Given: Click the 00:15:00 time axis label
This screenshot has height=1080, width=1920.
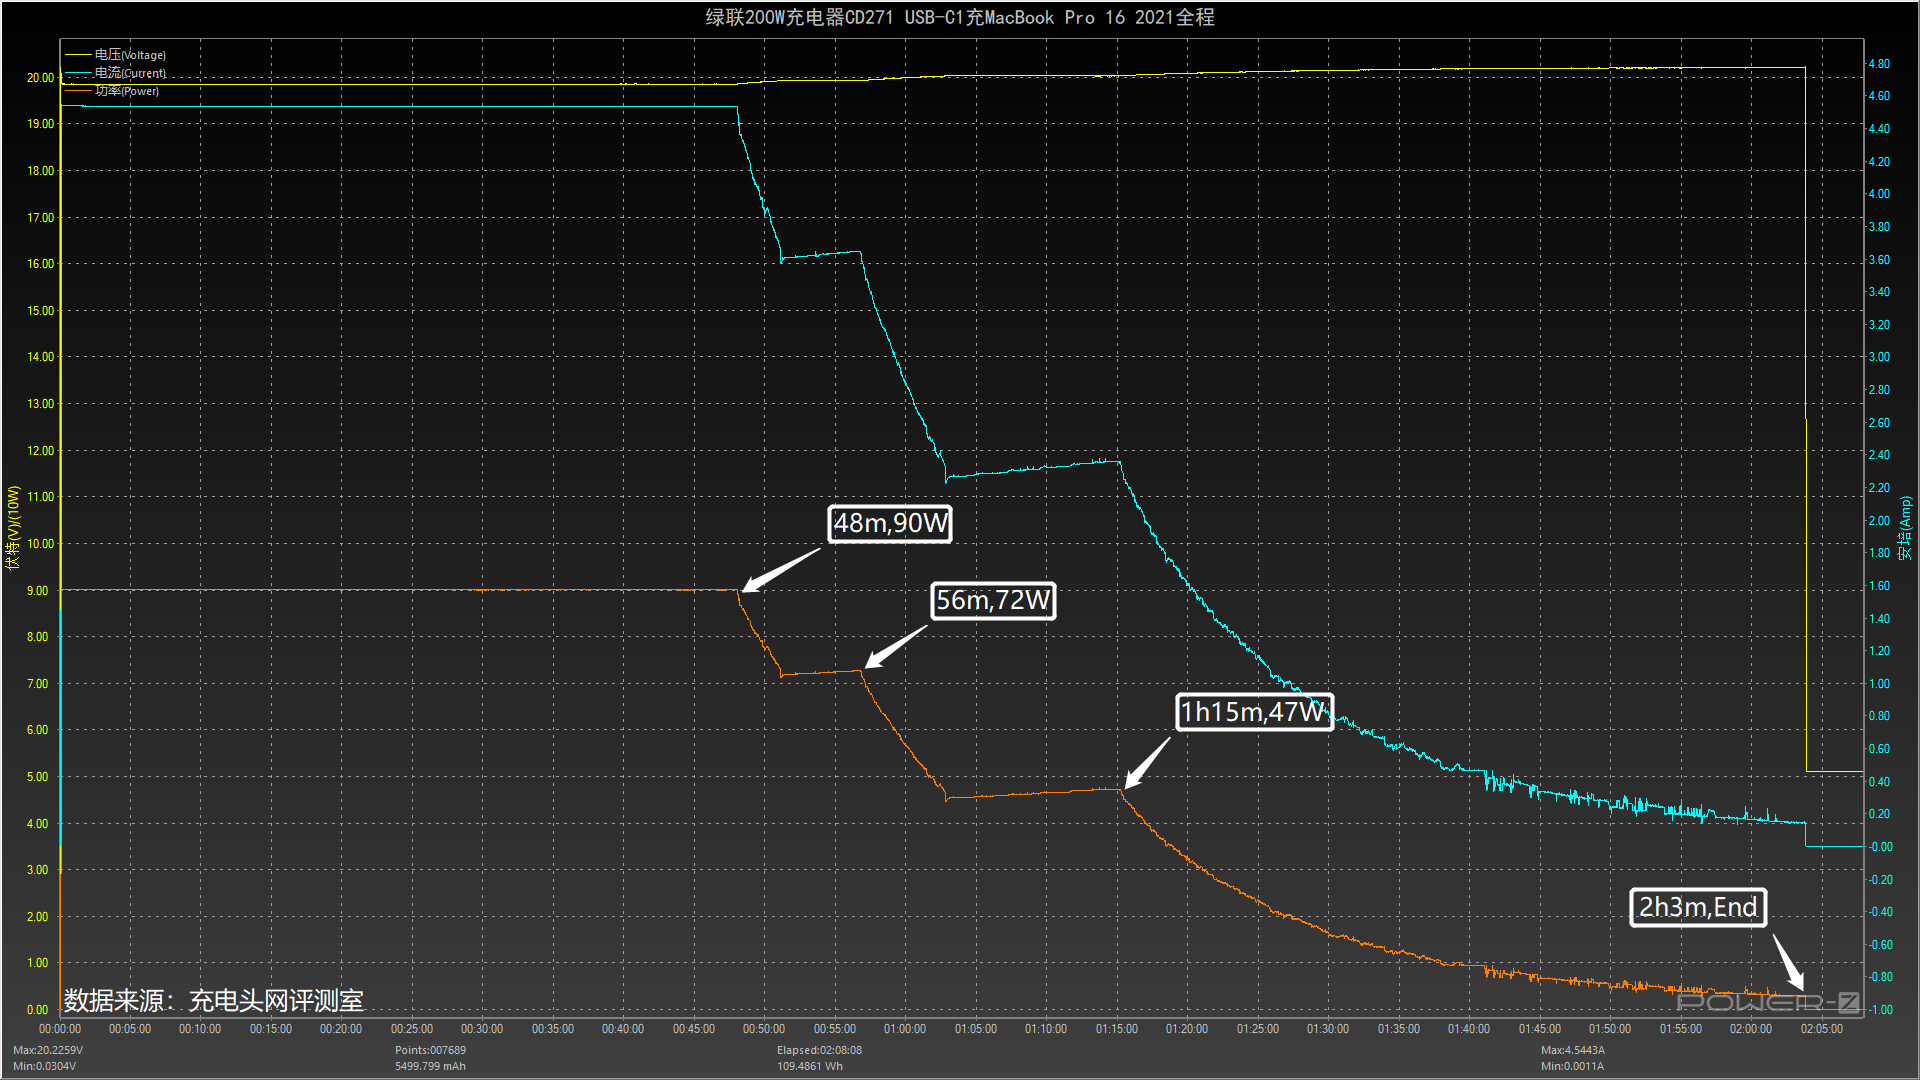Looking at the screenshot, I should click(x=271, y=1029).
